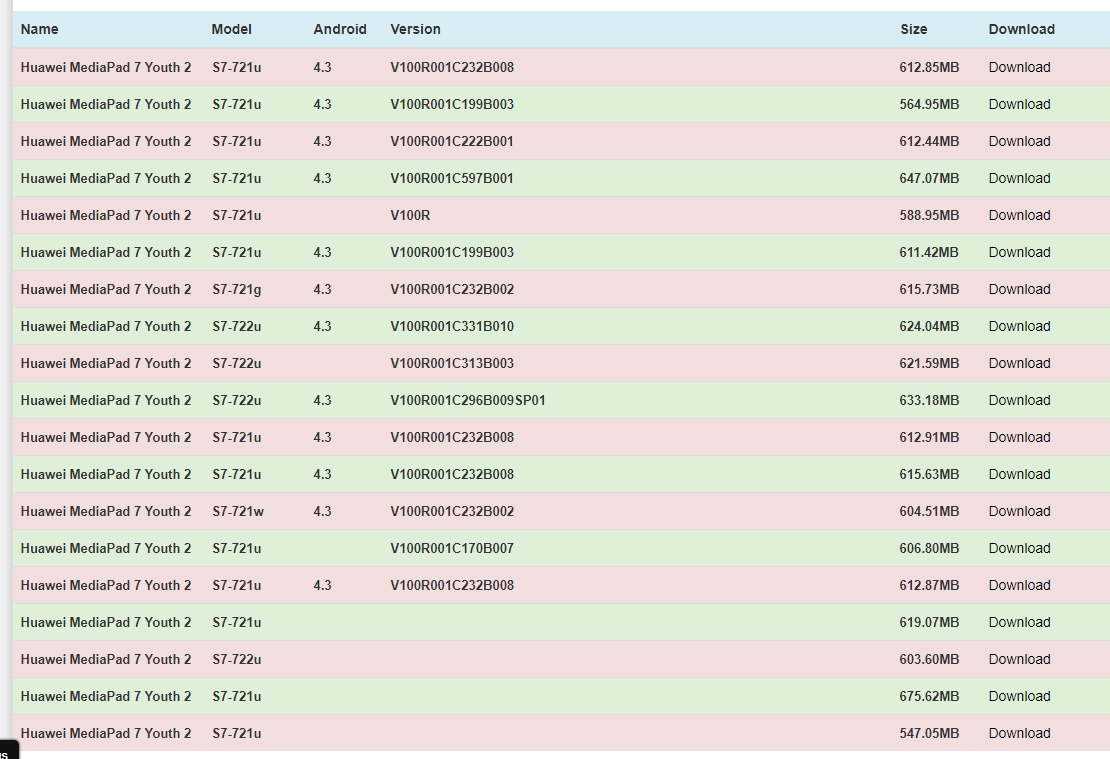Screen dimensions: 1110x759
Task: Click the 619.07MB size value
Action: click(929, 622)
